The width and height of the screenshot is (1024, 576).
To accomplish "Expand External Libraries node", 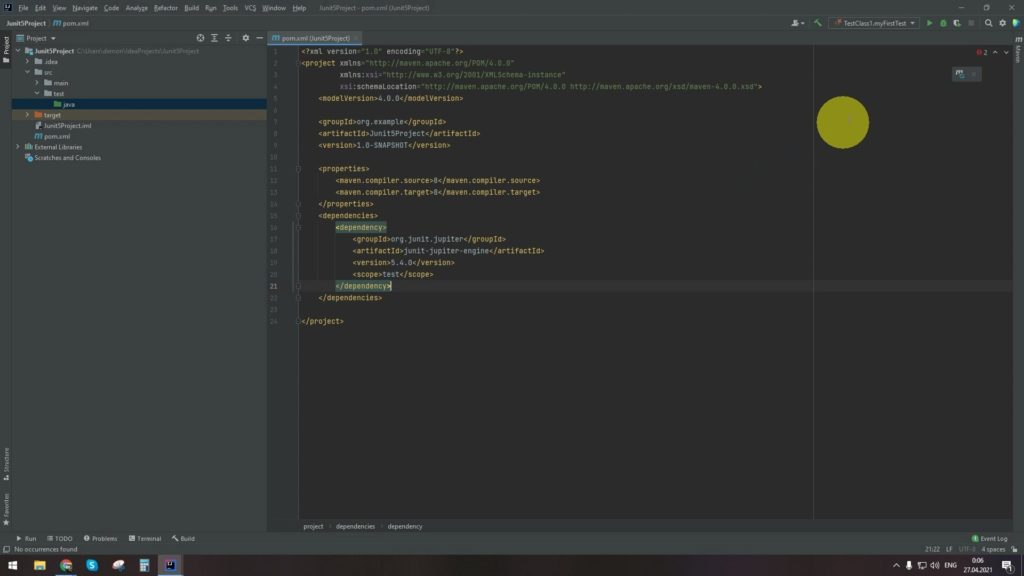I will pyautogui.click(x=18, y=147).
